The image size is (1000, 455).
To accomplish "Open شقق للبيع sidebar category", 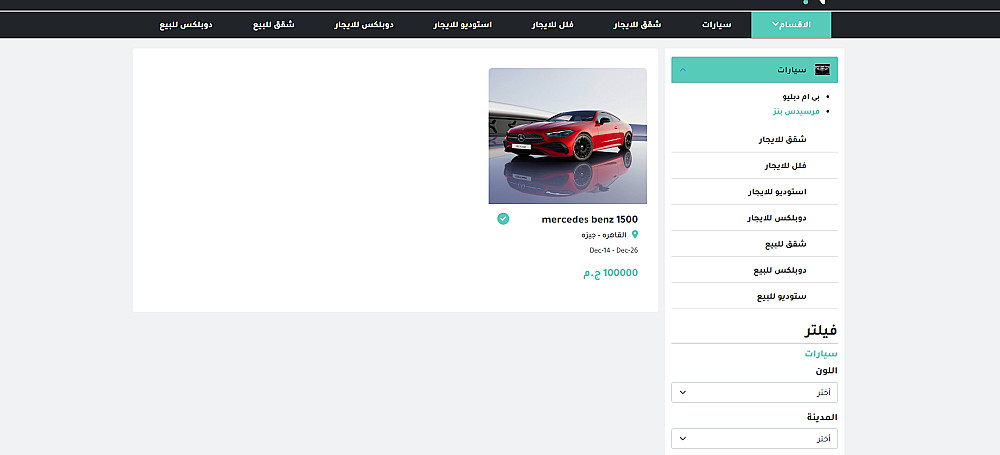I will tap(754, 244).
